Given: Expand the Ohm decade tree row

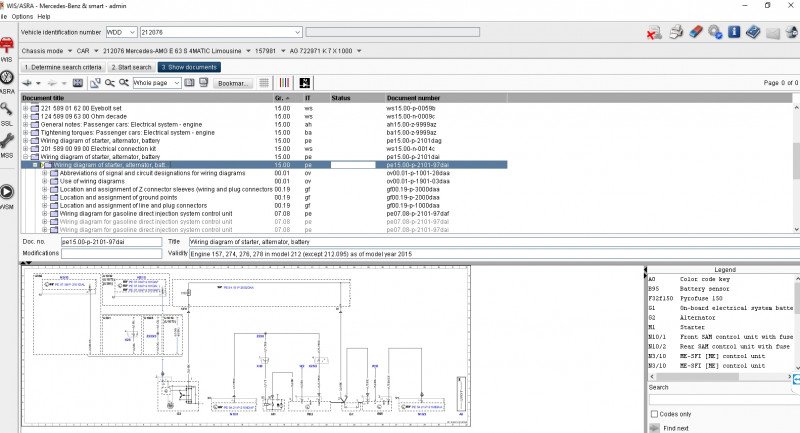Looking at the screenshot, I should click(x=25, y=117).
